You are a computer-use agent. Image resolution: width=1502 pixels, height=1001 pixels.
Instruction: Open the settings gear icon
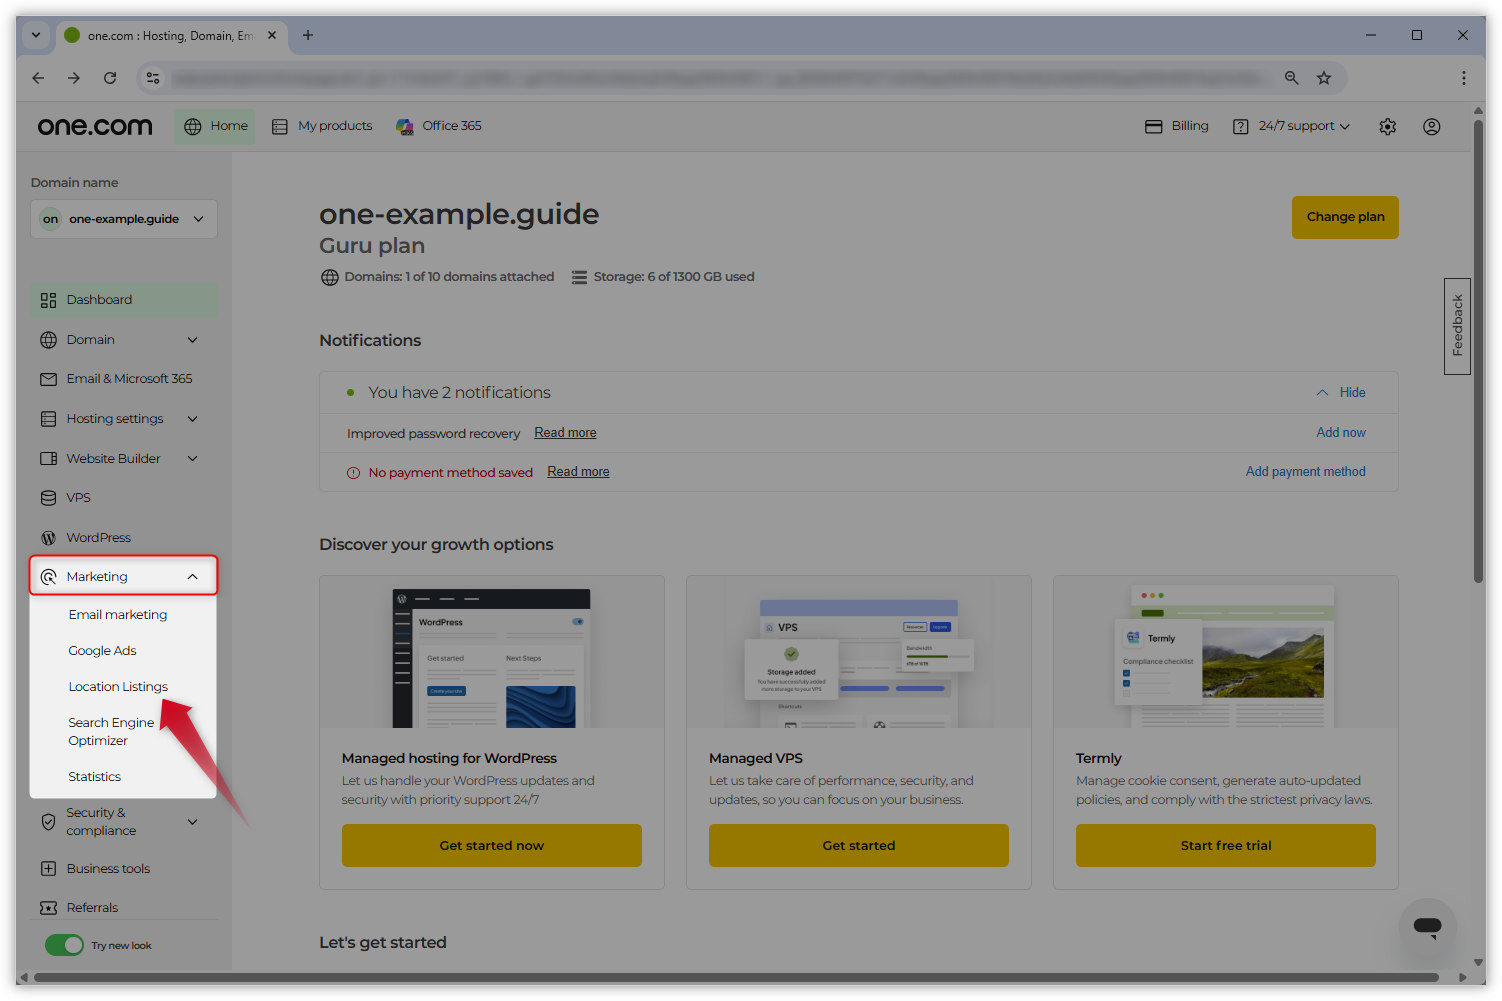(x=1388, y=127)
